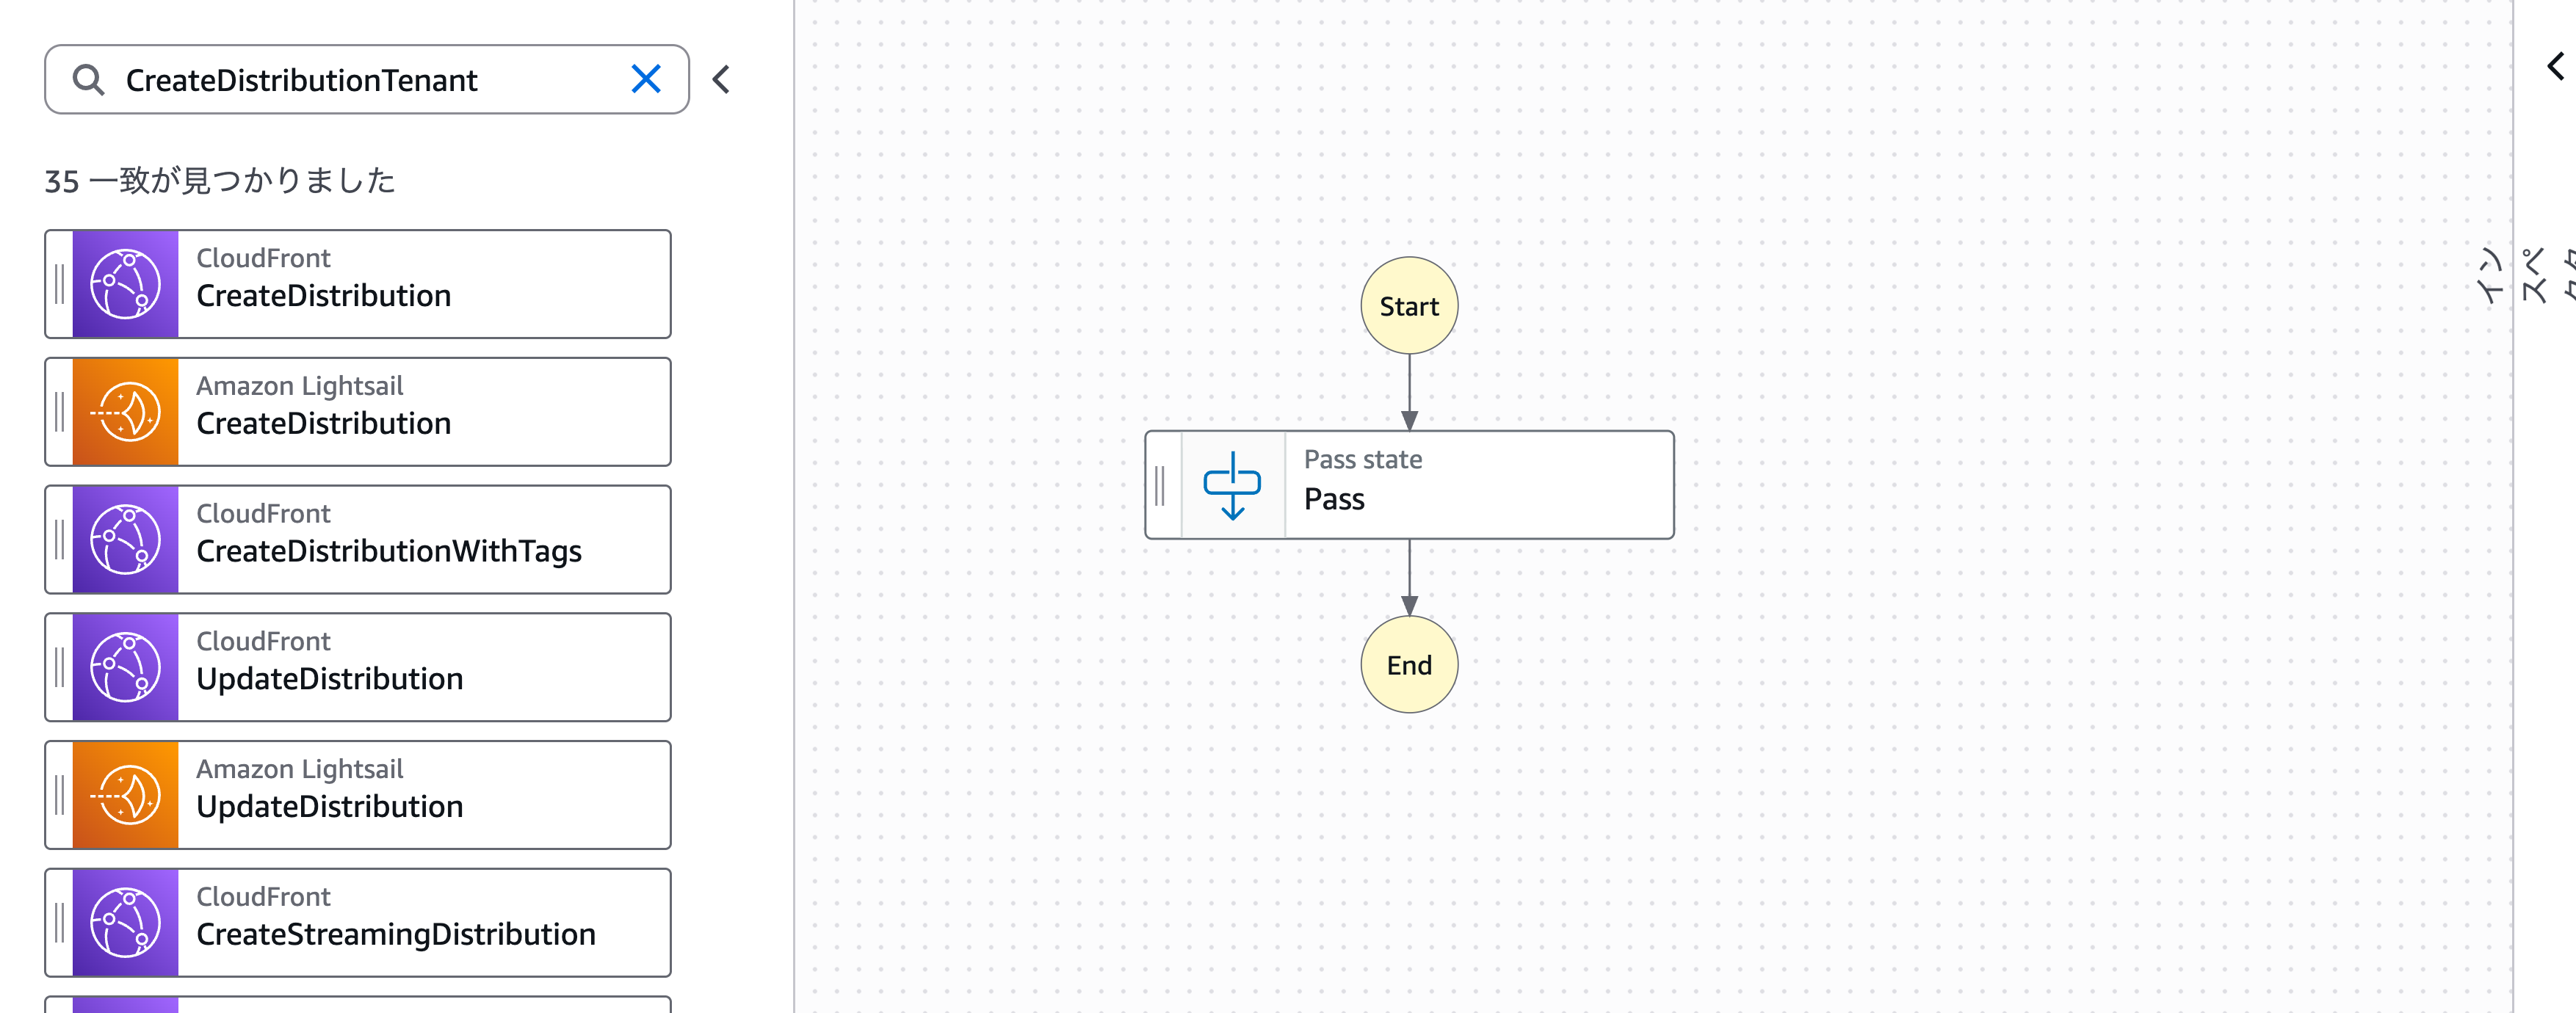Click the Lightsail UpdateDistribution icon
This screenshot has height=1013, width=2576.
pos(126,795)
